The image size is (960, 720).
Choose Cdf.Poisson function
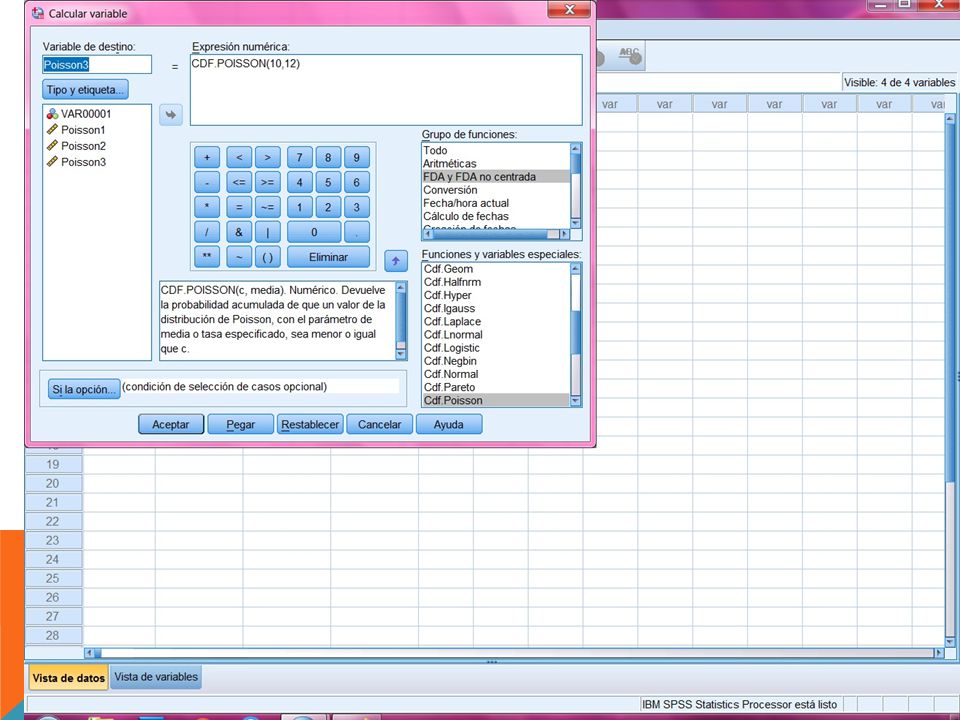[496, 400]
